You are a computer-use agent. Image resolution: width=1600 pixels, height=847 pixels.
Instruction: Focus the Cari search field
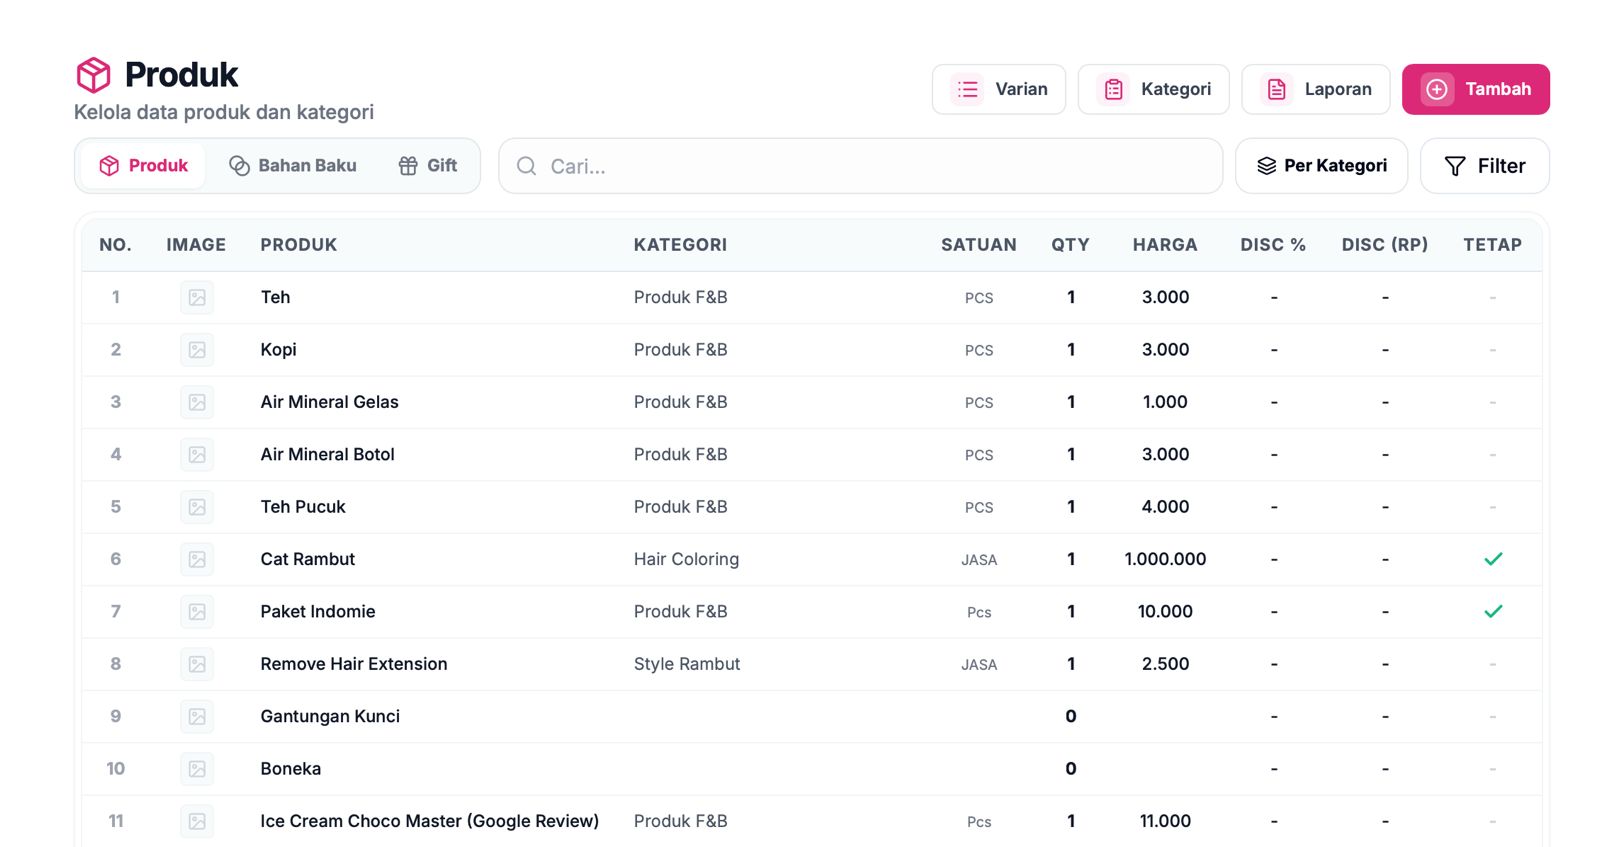coord(860,166)
